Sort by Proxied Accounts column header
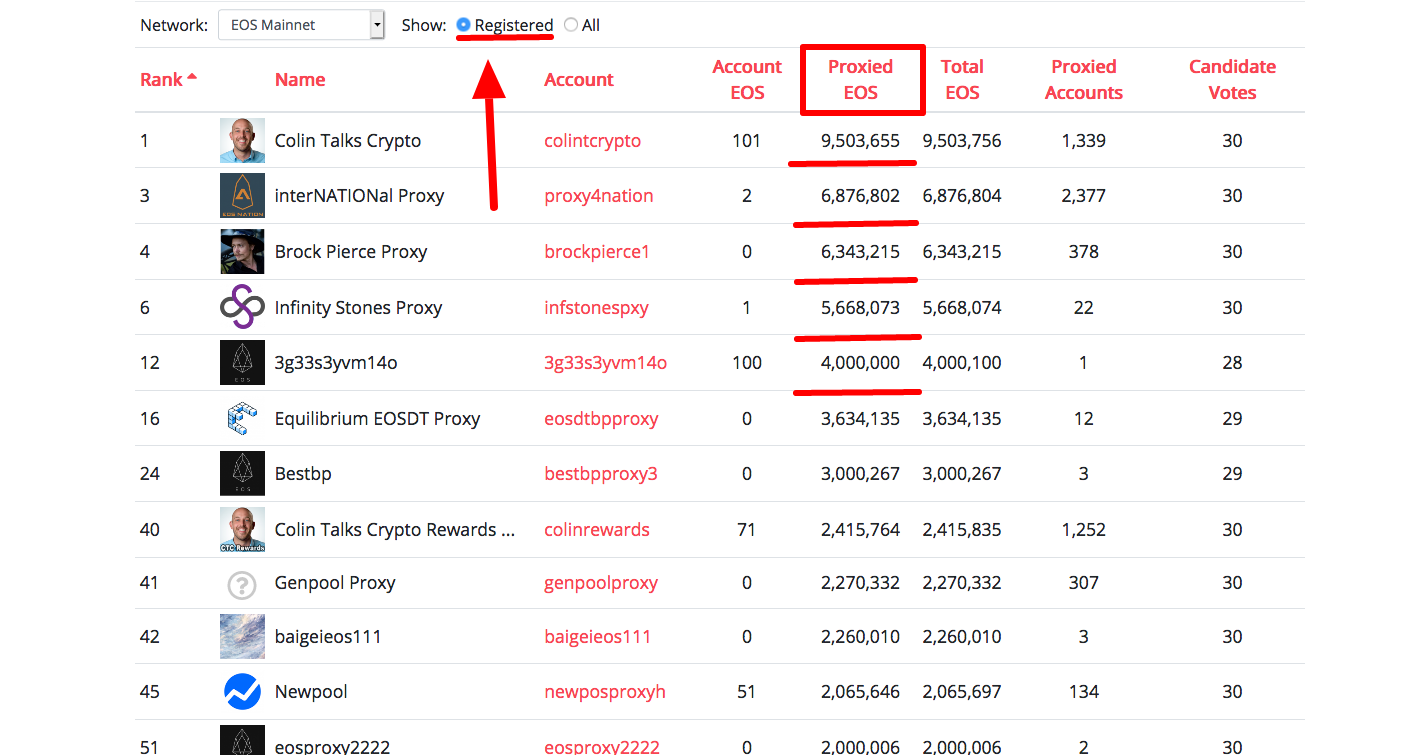 click(x=1084, y=79)
